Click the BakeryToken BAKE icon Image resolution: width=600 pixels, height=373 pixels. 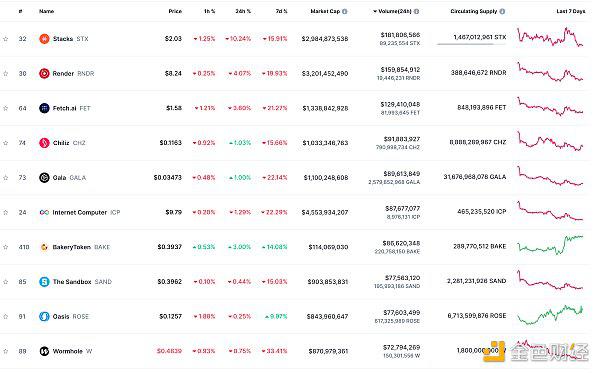coord(44,247)
